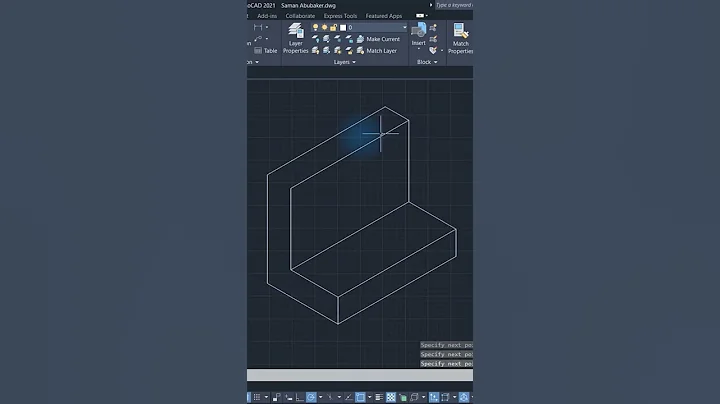This screenshot has height=404, width=720.
Task: Toggle 3D Object Snap in status bar
Action: [x=414, y=397]
